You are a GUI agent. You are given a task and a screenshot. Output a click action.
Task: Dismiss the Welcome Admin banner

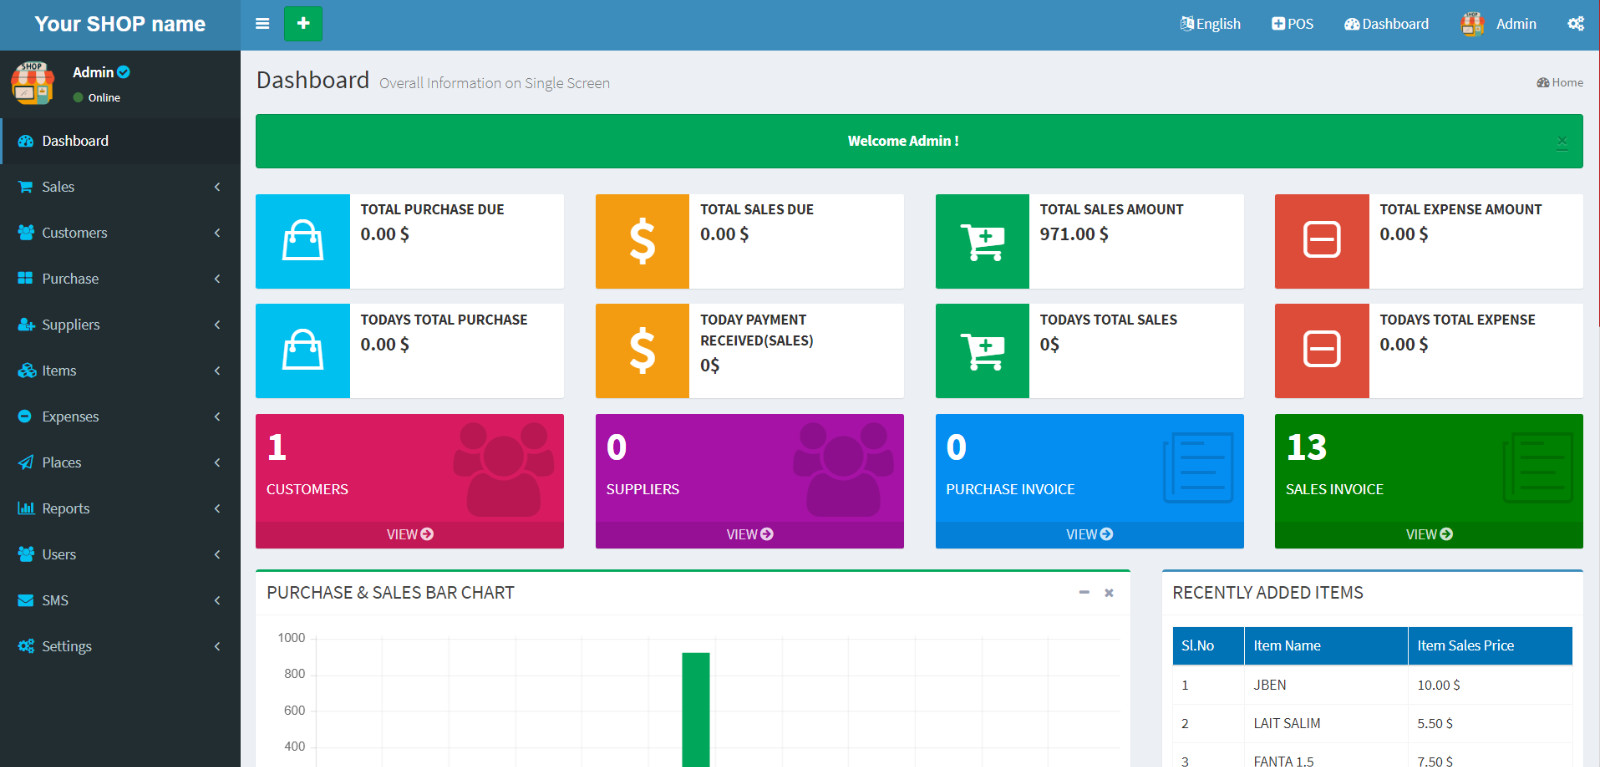(1562, 142)
